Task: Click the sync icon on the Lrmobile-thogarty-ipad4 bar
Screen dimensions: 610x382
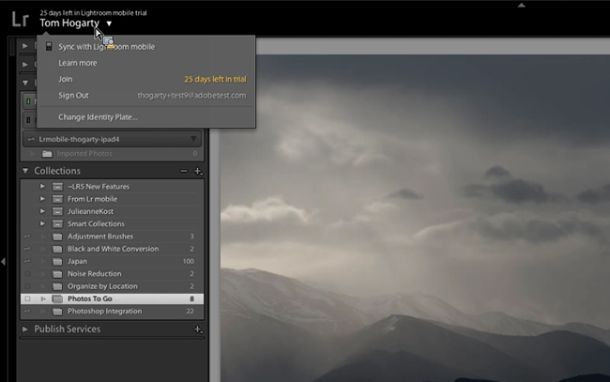Action: (x=31, y=139)
